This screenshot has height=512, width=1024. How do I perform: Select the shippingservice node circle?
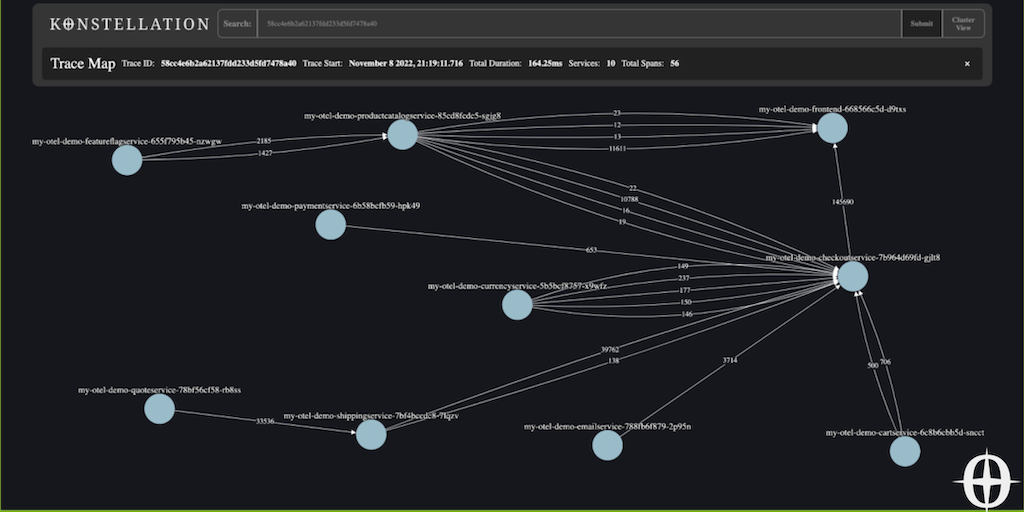371,434
